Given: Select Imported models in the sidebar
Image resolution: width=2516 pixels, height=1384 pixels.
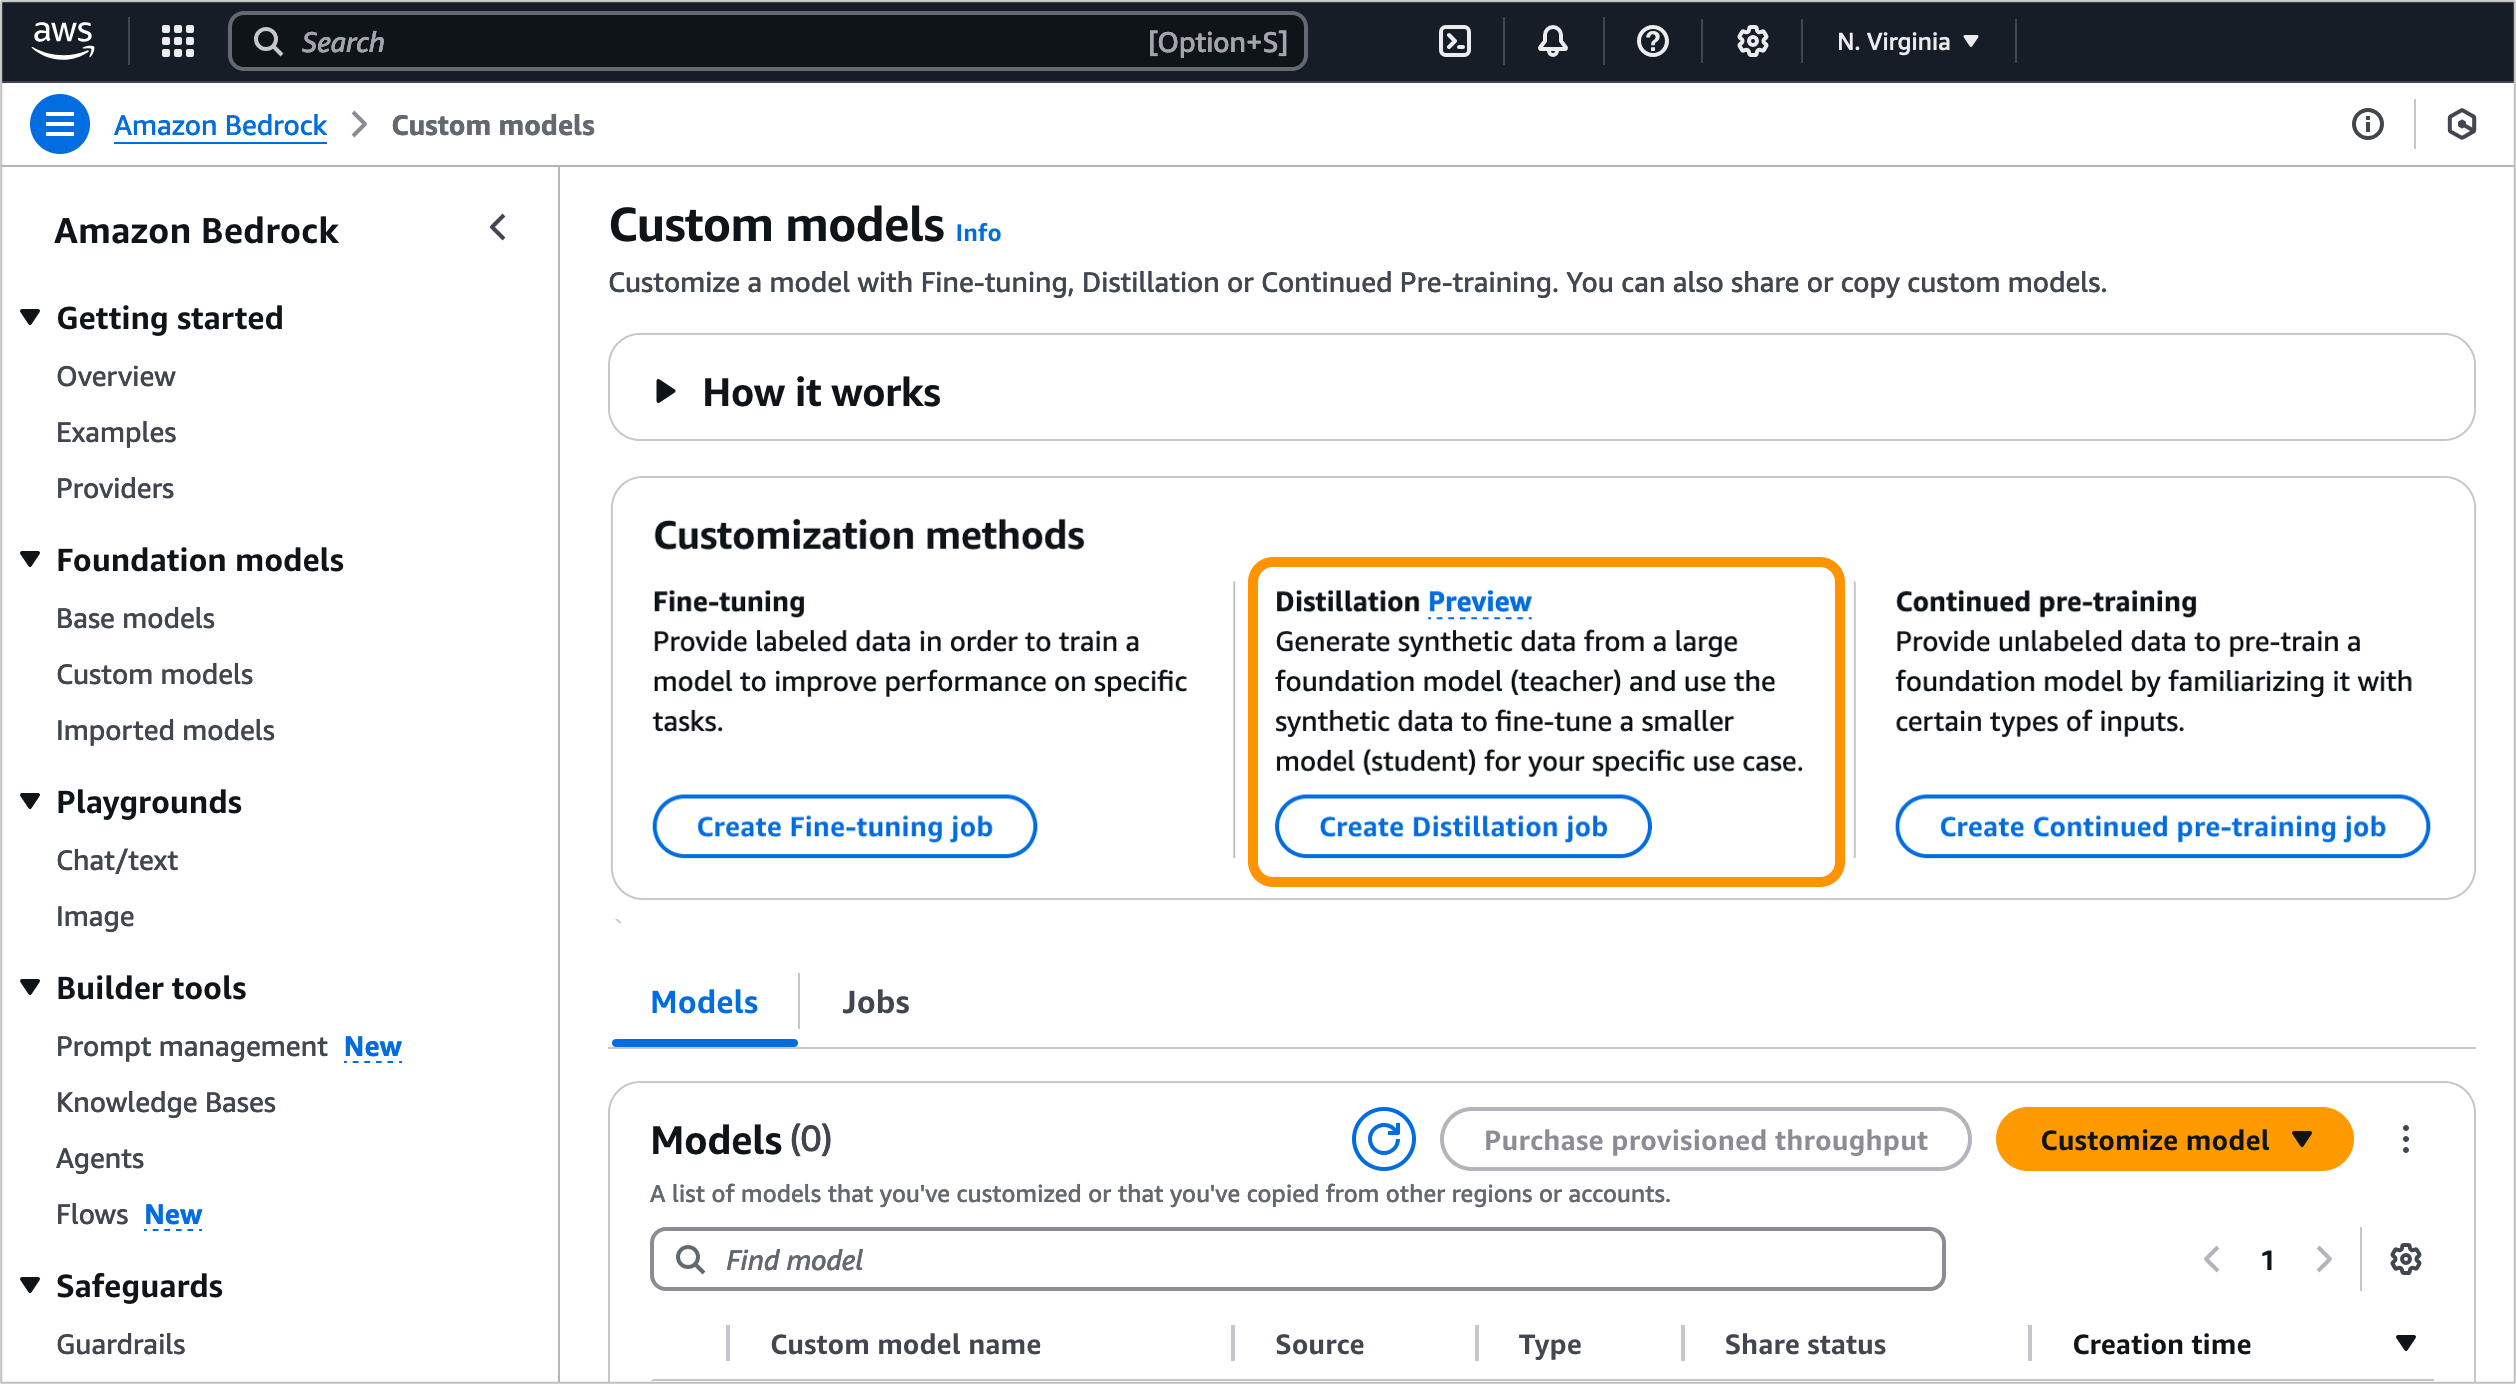Looking at the screenshot, I should (x=165, y=730).
